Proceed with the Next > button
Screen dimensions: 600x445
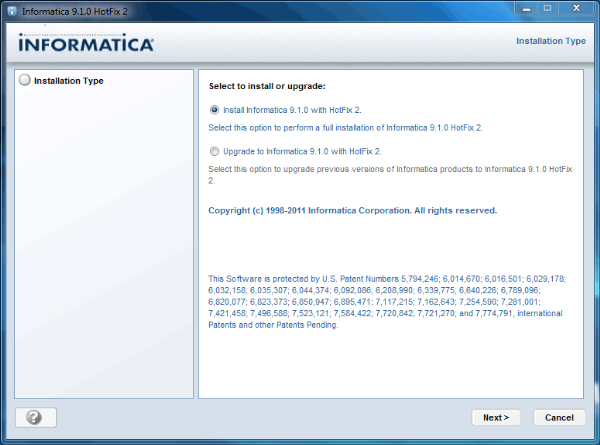(496, 417)
